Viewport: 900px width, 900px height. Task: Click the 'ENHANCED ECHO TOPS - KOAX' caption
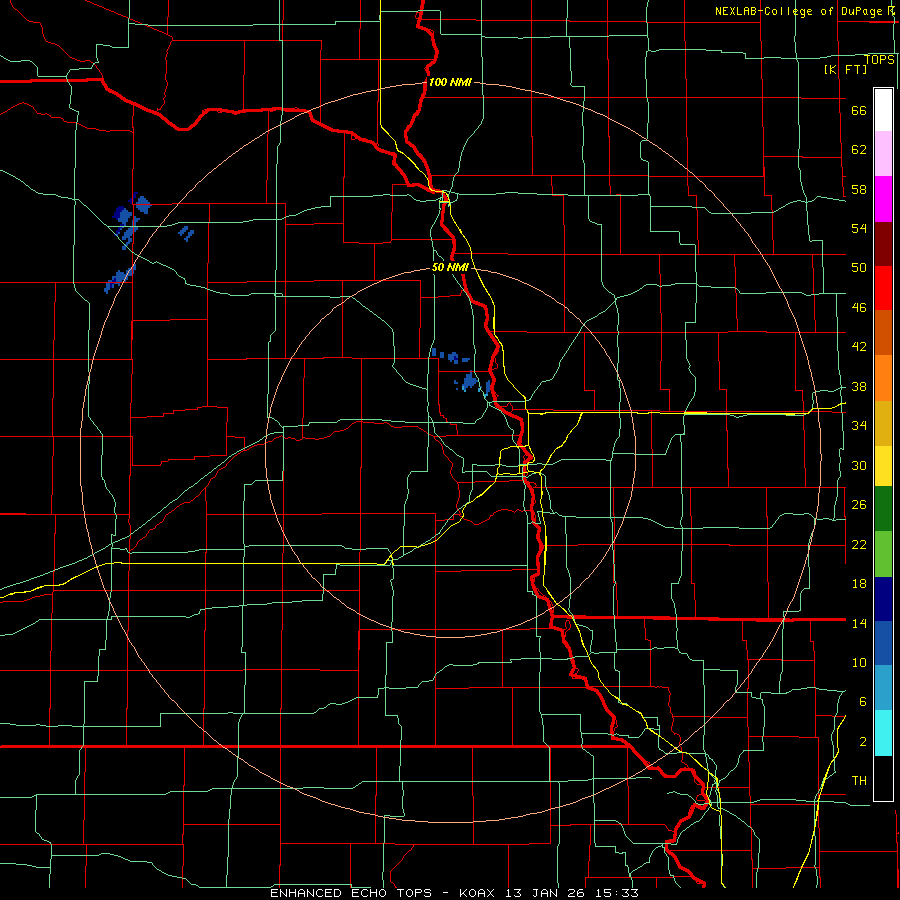pyautogui.click(x=383, y=893)
